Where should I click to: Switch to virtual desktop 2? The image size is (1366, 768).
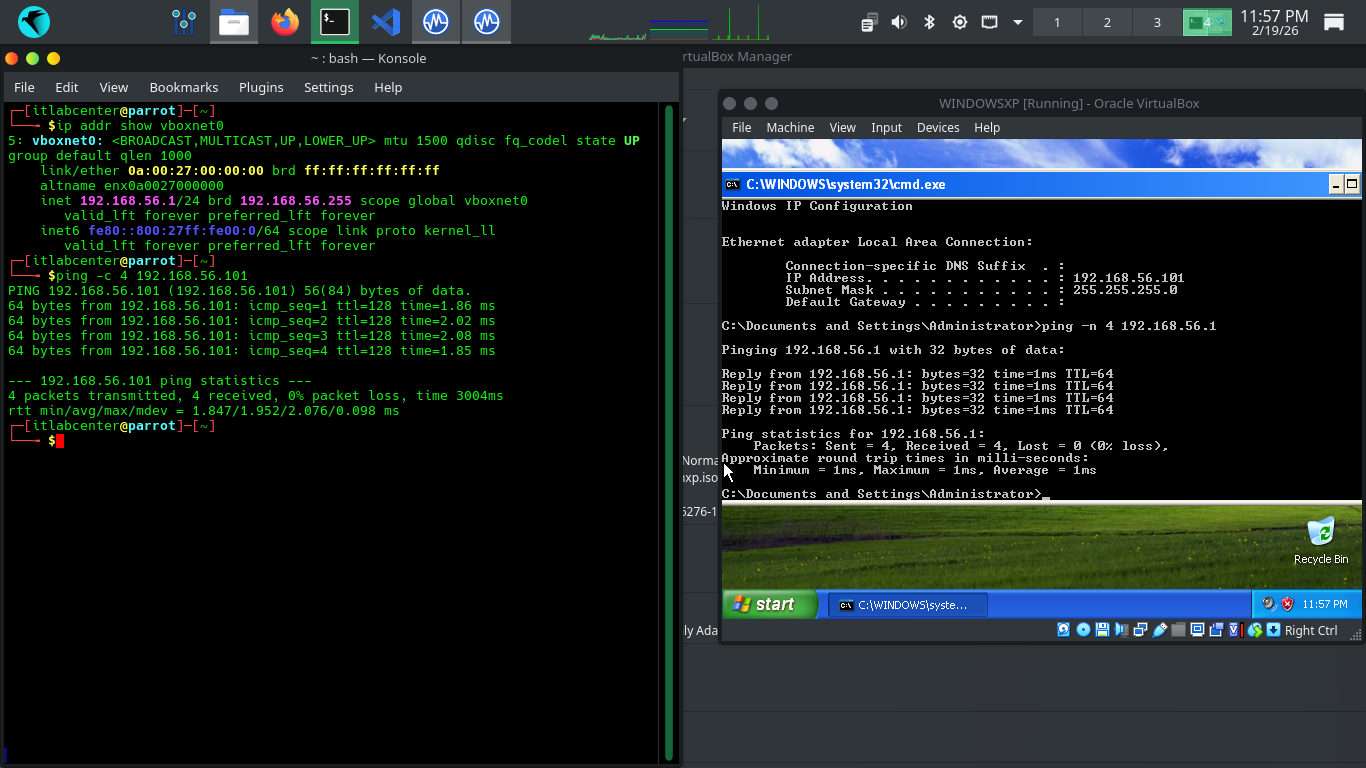coord(1107,22)
